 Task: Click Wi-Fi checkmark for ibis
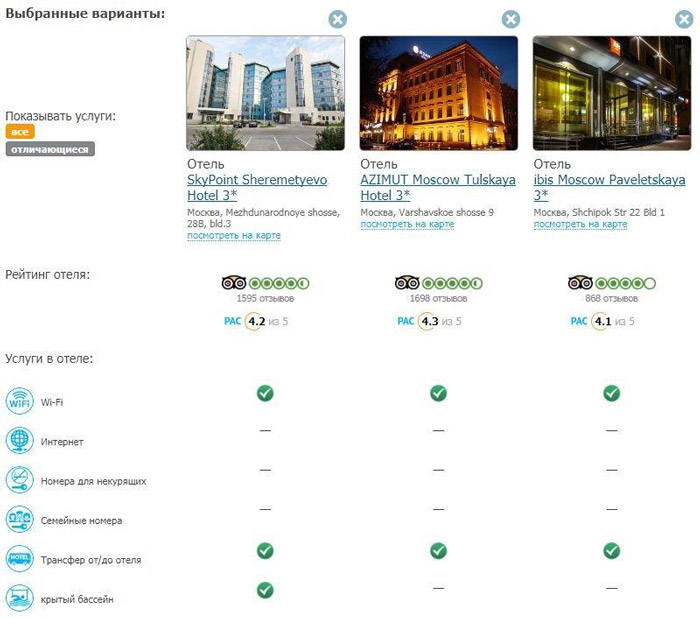[x=612, y=393]
